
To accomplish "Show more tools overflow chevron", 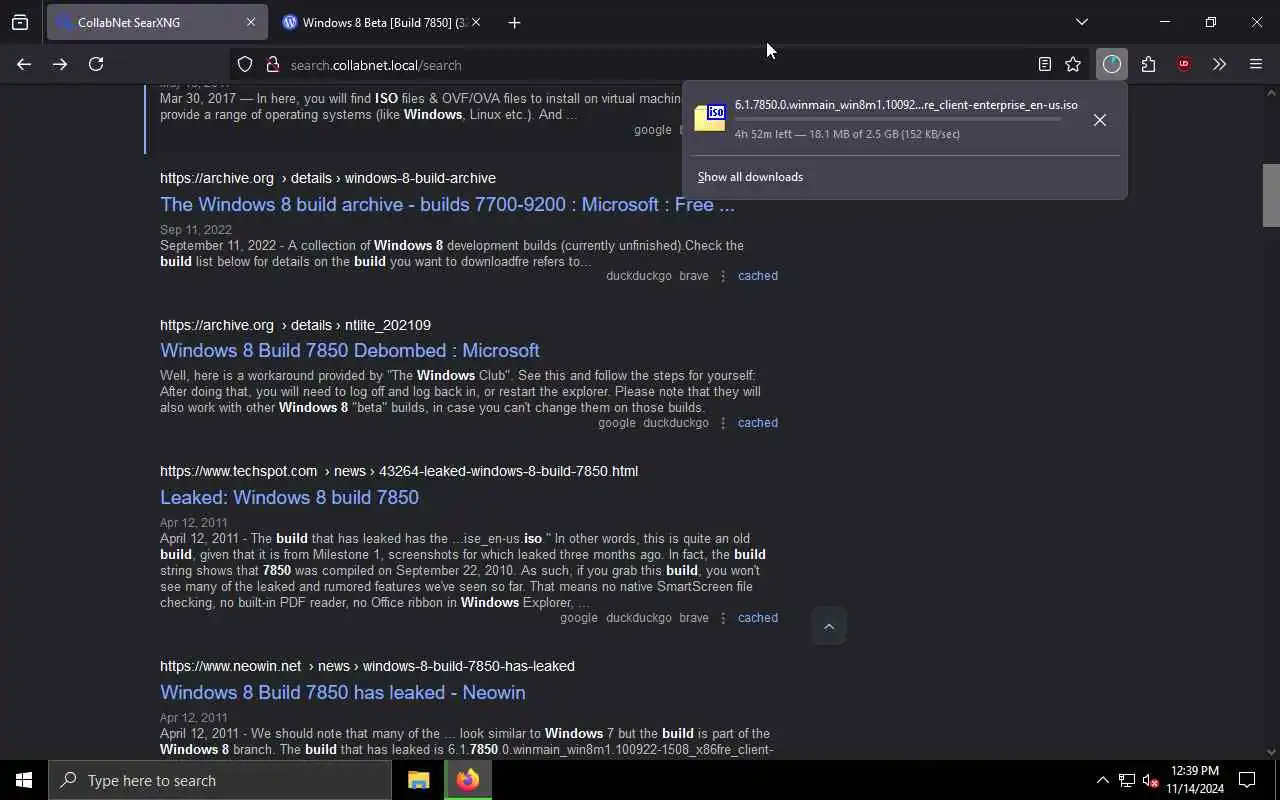I will click(x=1219, y=64).
